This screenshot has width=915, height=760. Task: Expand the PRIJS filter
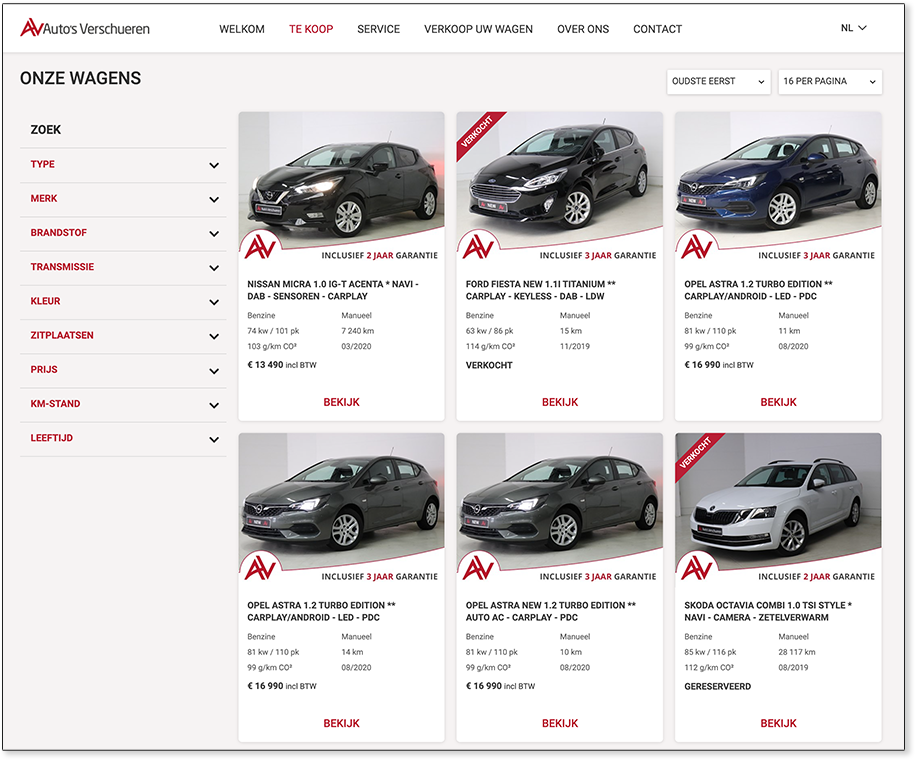(123, 371)
